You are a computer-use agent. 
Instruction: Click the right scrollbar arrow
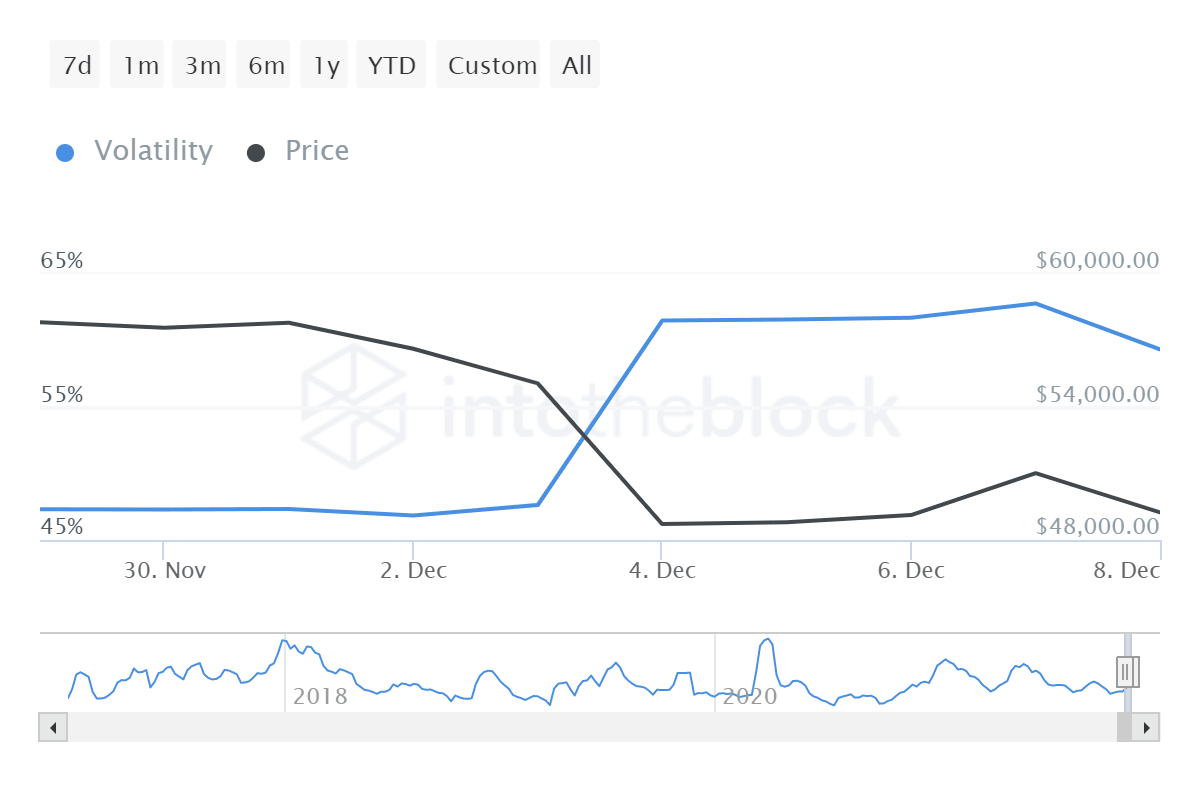pos(1148,728)
